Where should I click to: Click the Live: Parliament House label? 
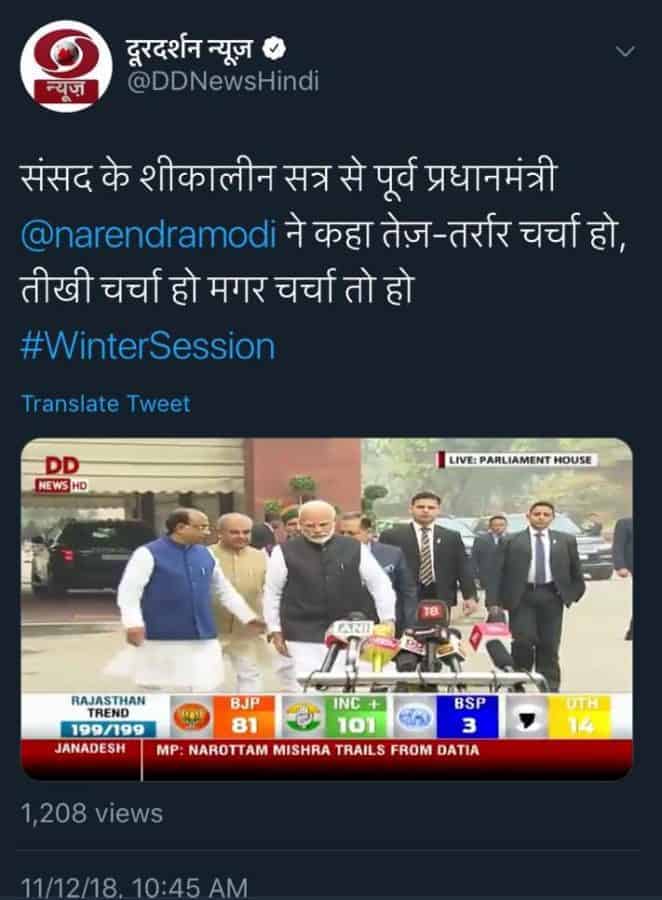(x=518, y=460)
